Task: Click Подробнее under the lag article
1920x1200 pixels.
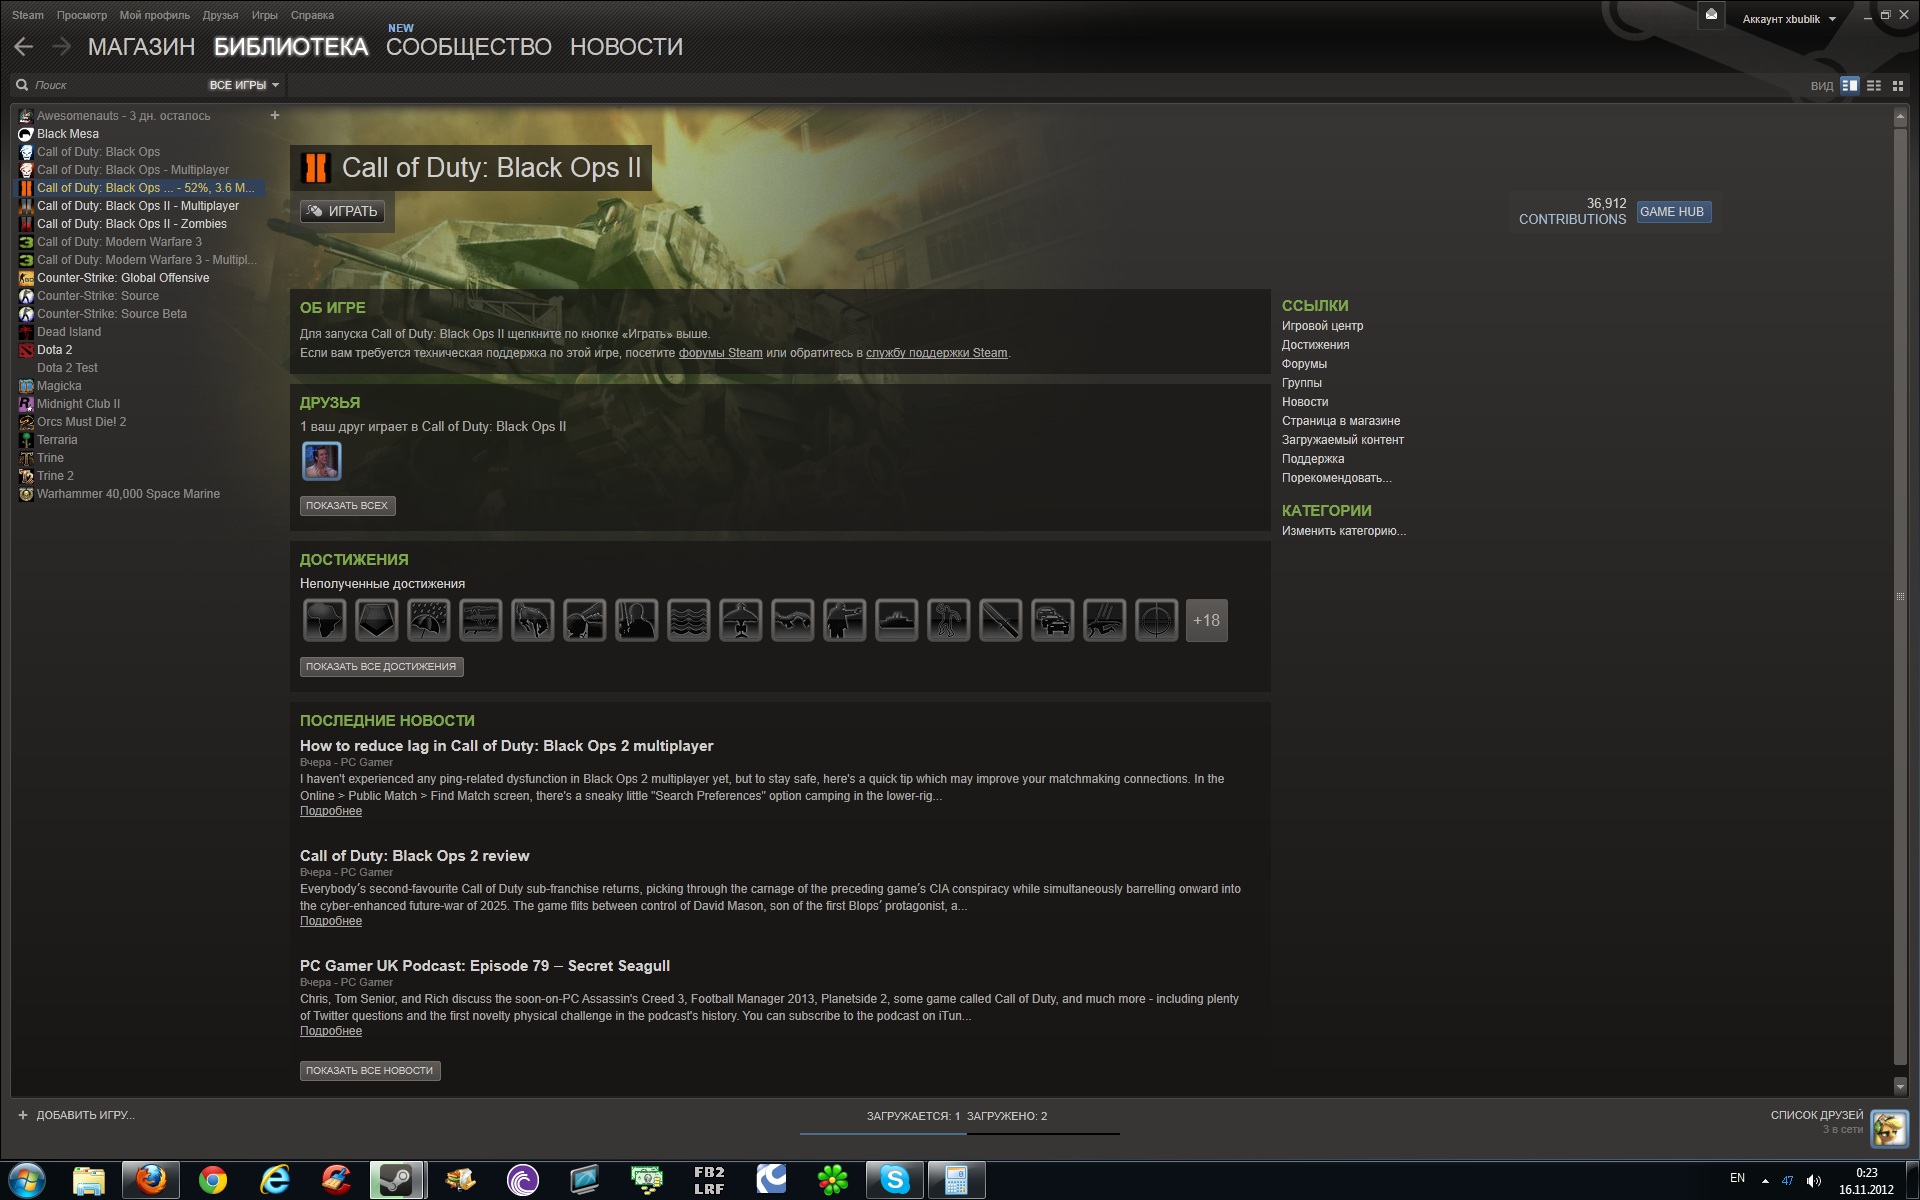Action: (x=331, y=811)
